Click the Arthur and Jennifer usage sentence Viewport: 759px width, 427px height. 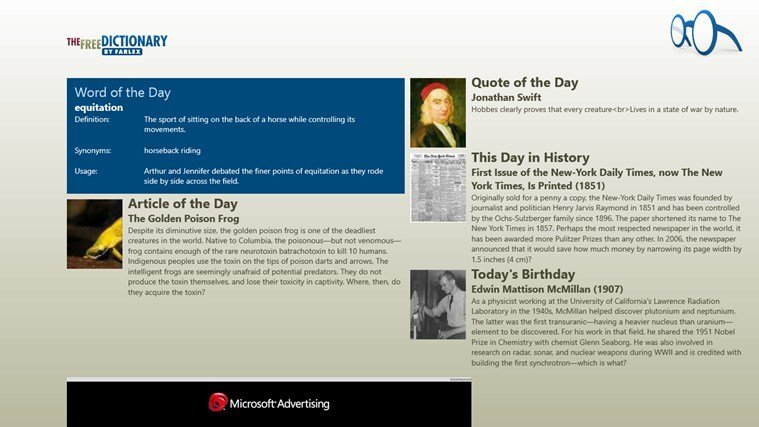pyautogui.click(x=263, y=176)
